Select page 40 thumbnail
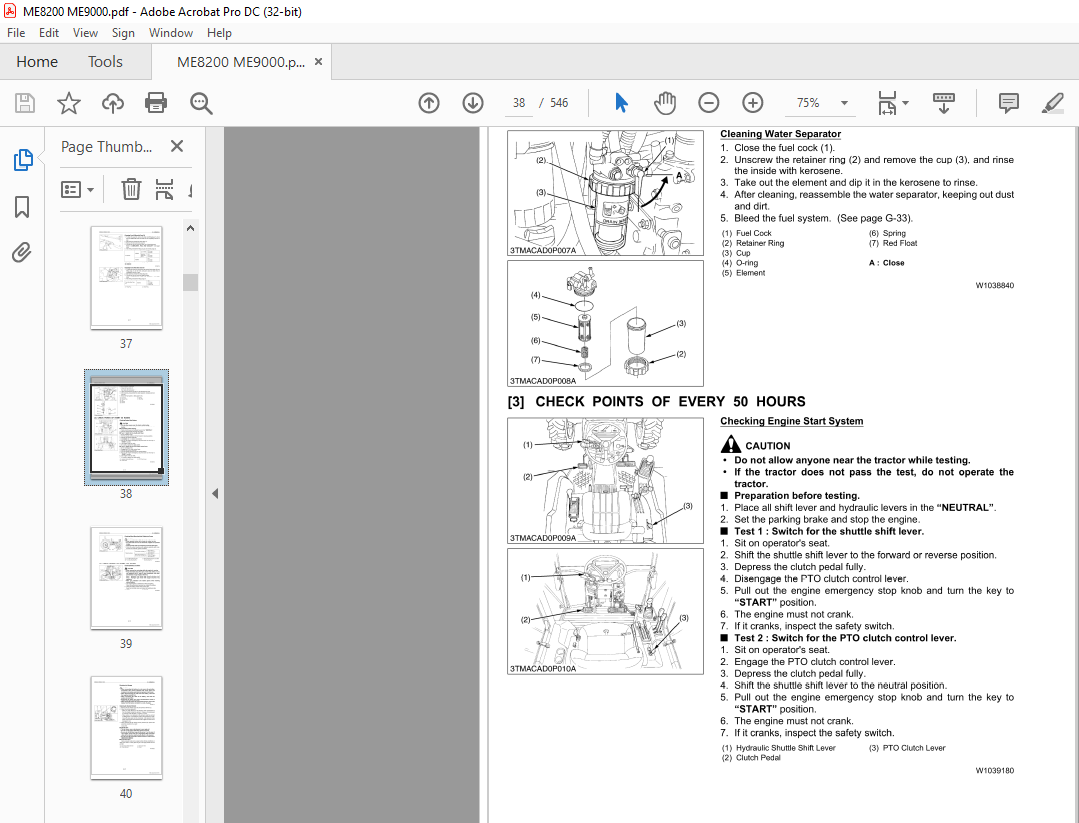The width and height of the screenshot is (1079, 823). (x=127, y=727)
